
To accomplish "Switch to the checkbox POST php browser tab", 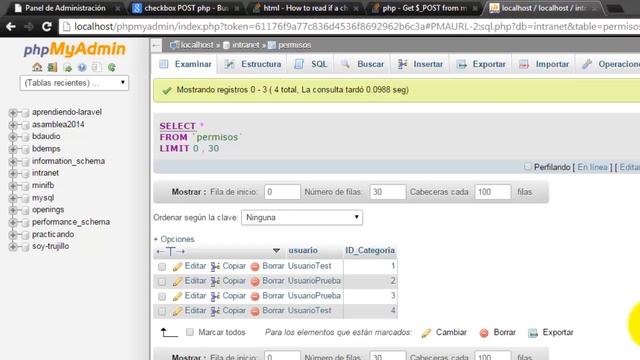I will pos(186,8).
